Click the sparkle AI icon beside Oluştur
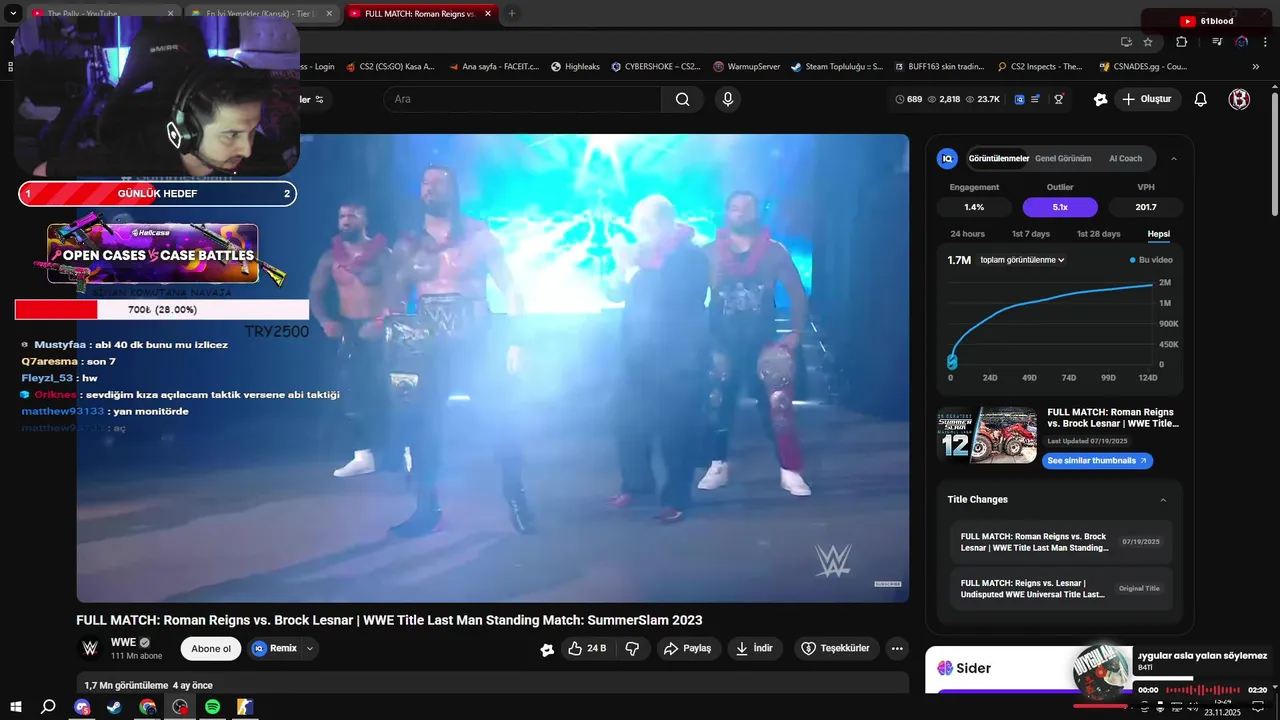This screenshot has width=1280, height=720. tap(1101, 99)
